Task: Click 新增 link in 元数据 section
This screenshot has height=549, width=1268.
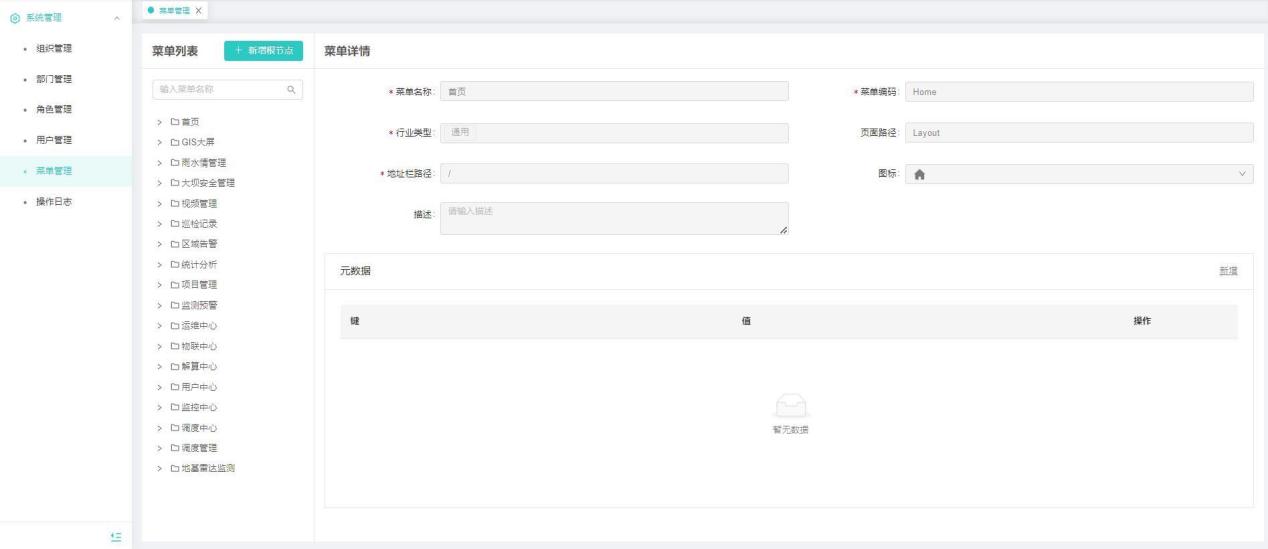Action: tap(1228, 272)
